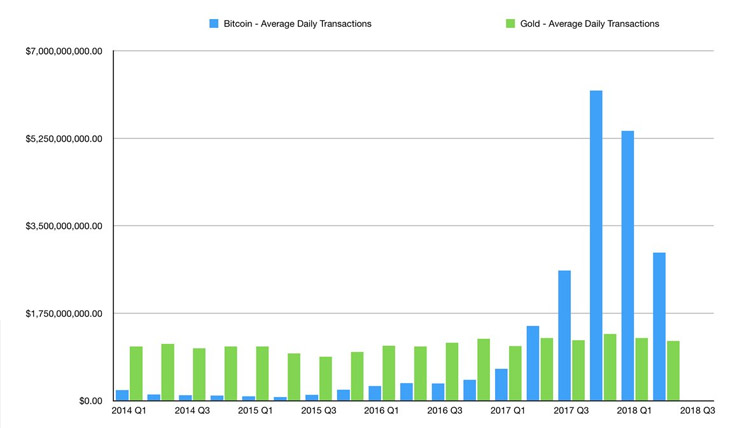Click the blue Bitcoin bar above 2017 Q3
Screen dimensions: 750x428
(x=564, y=335)
